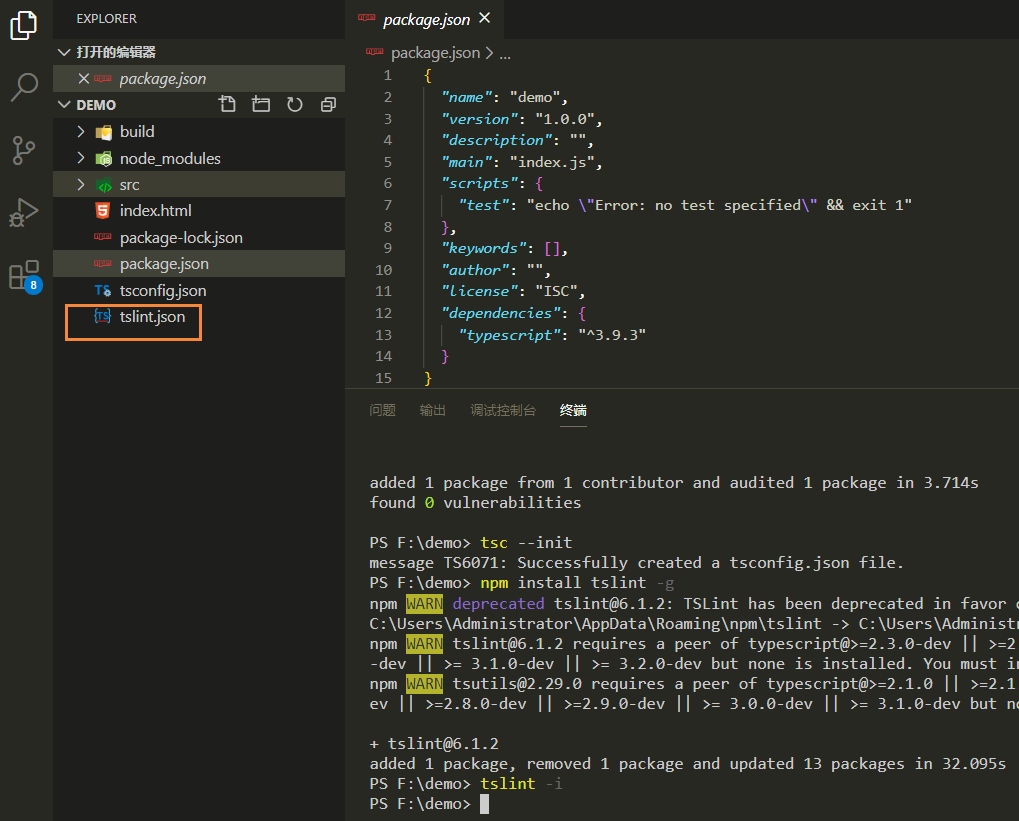Refresh the DEMO explorer tree
The height and width of the screenshot is (821, 1019).
coord(294,104)
